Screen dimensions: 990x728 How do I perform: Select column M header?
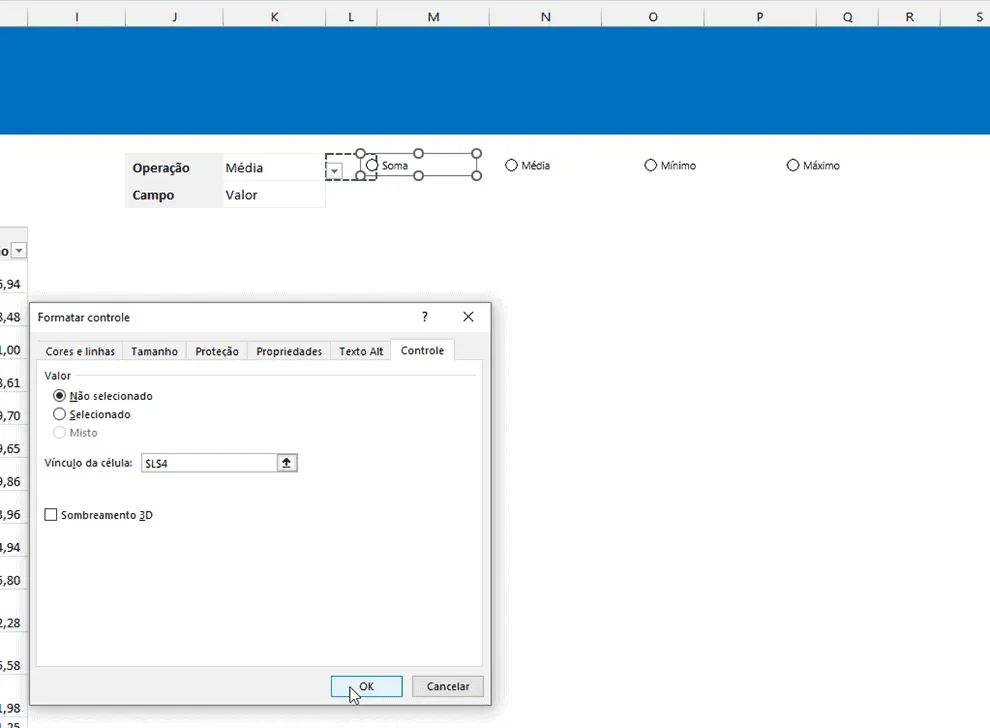(433, 17)
